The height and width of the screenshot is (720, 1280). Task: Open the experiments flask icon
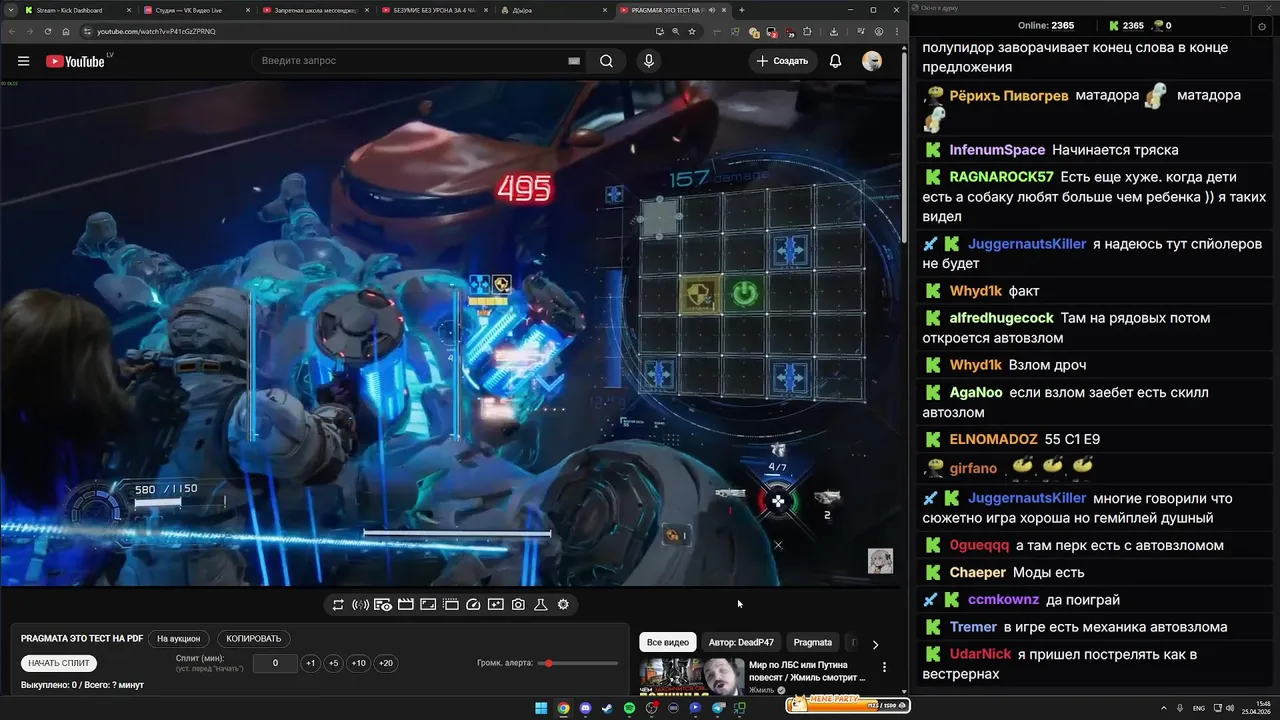click(541, 604)
